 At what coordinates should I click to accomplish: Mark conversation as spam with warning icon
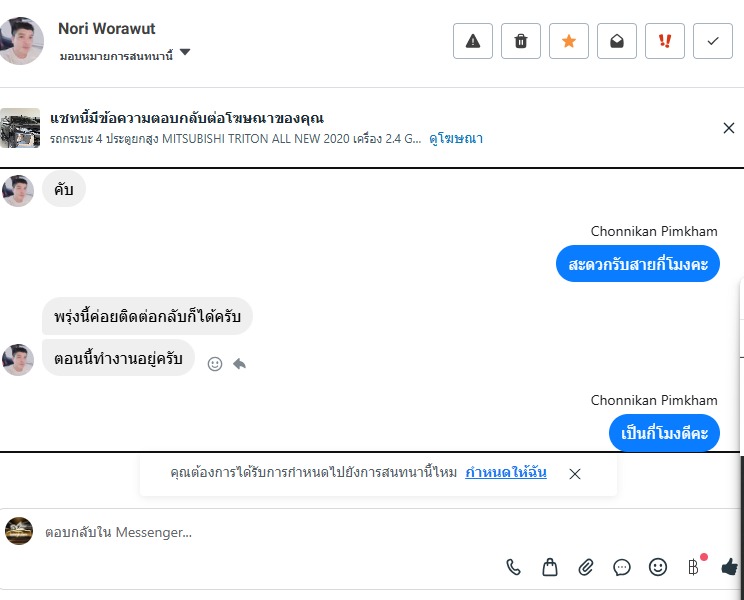click(473, 41)
